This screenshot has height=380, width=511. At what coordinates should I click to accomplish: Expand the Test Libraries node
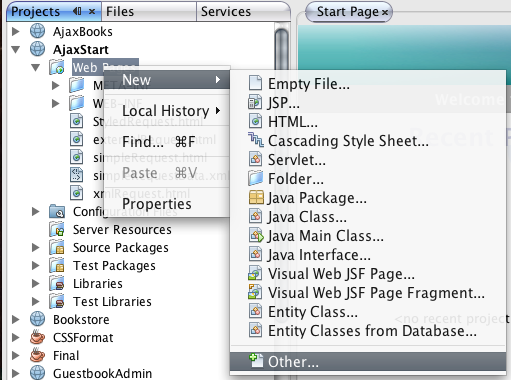[35, 301]
